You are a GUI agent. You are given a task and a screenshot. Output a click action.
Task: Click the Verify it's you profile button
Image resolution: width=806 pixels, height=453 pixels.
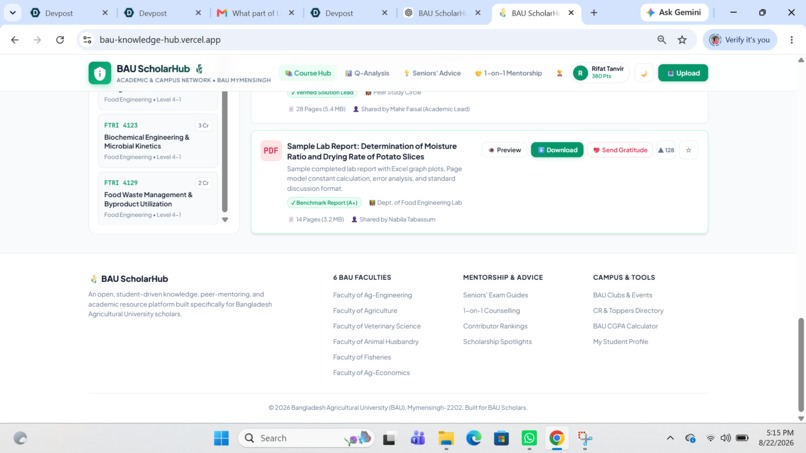tap(740, 40)
